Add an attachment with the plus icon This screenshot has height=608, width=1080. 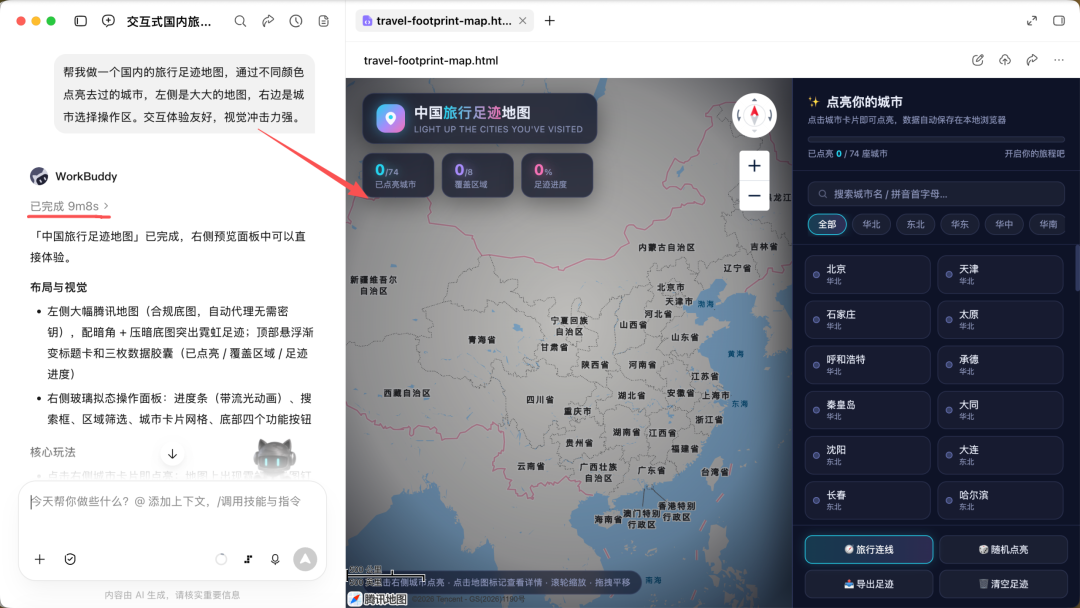coord(39,559)
